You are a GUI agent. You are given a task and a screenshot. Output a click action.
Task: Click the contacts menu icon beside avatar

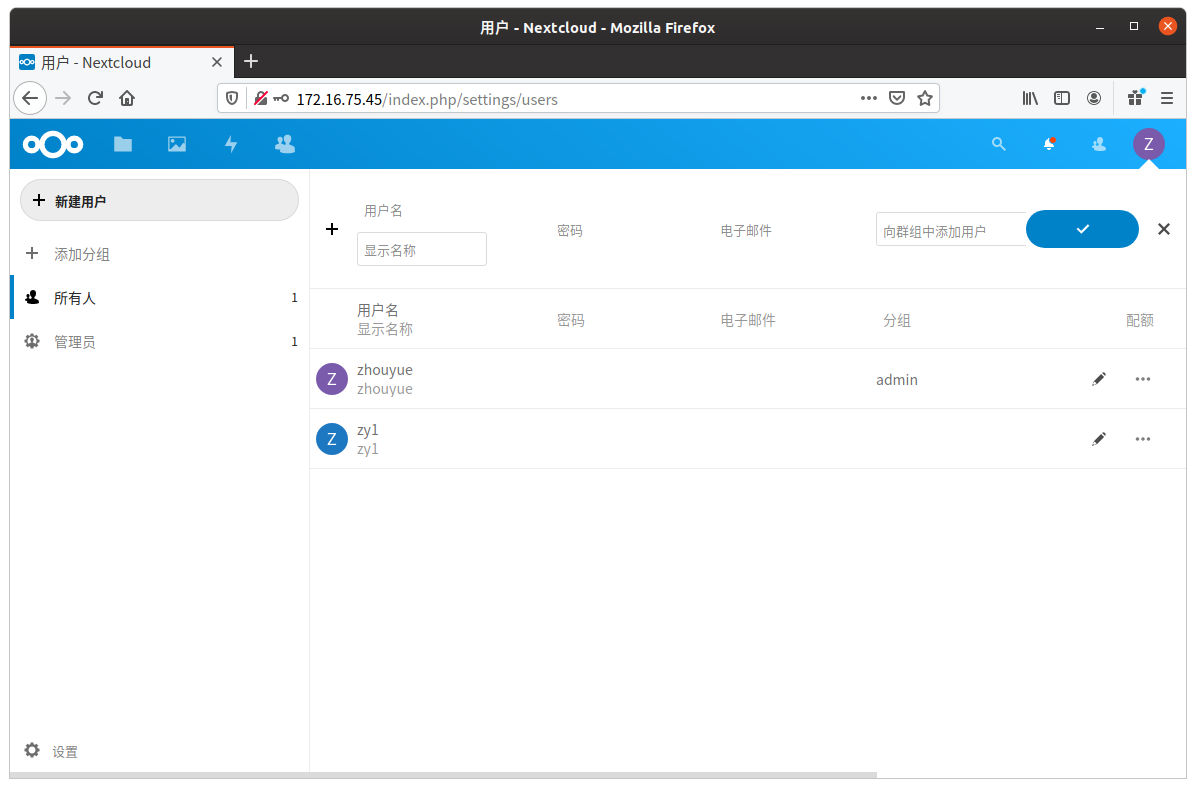tap(1098, 144)
